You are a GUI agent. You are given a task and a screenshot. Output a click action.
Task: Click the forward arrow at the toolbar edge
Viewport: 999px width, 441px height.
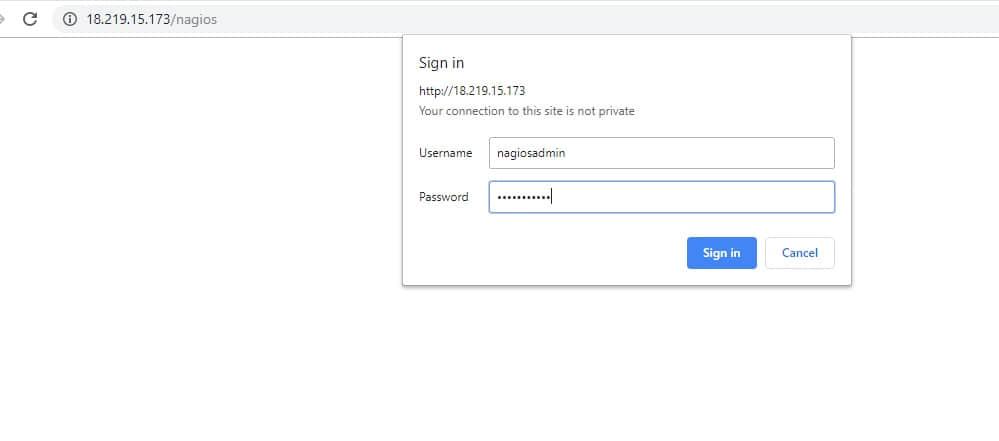4,19
